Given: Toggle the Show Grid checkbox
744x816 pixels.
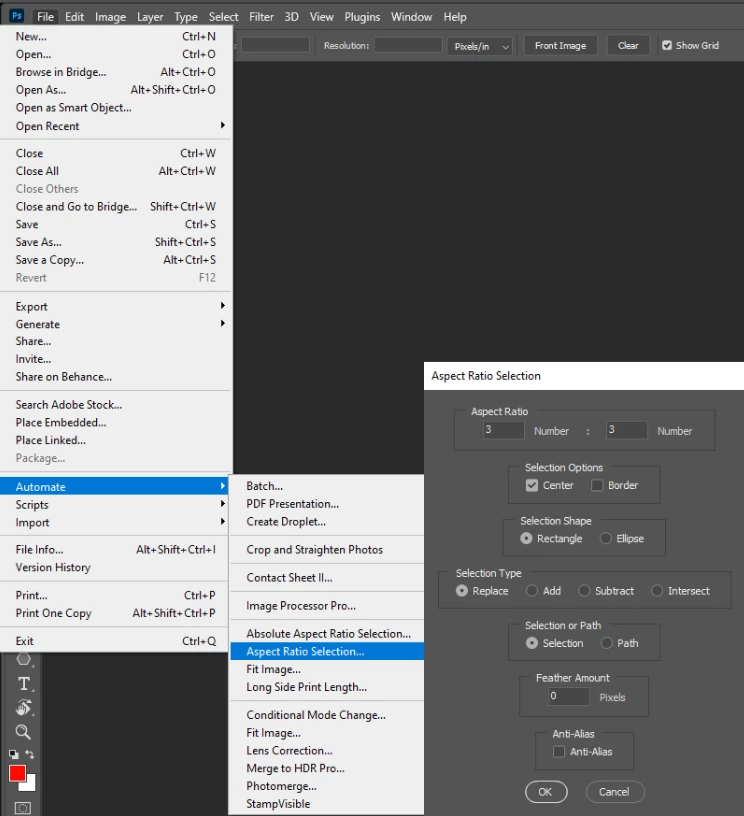Looking at the screenshot, I should [667, 45].
